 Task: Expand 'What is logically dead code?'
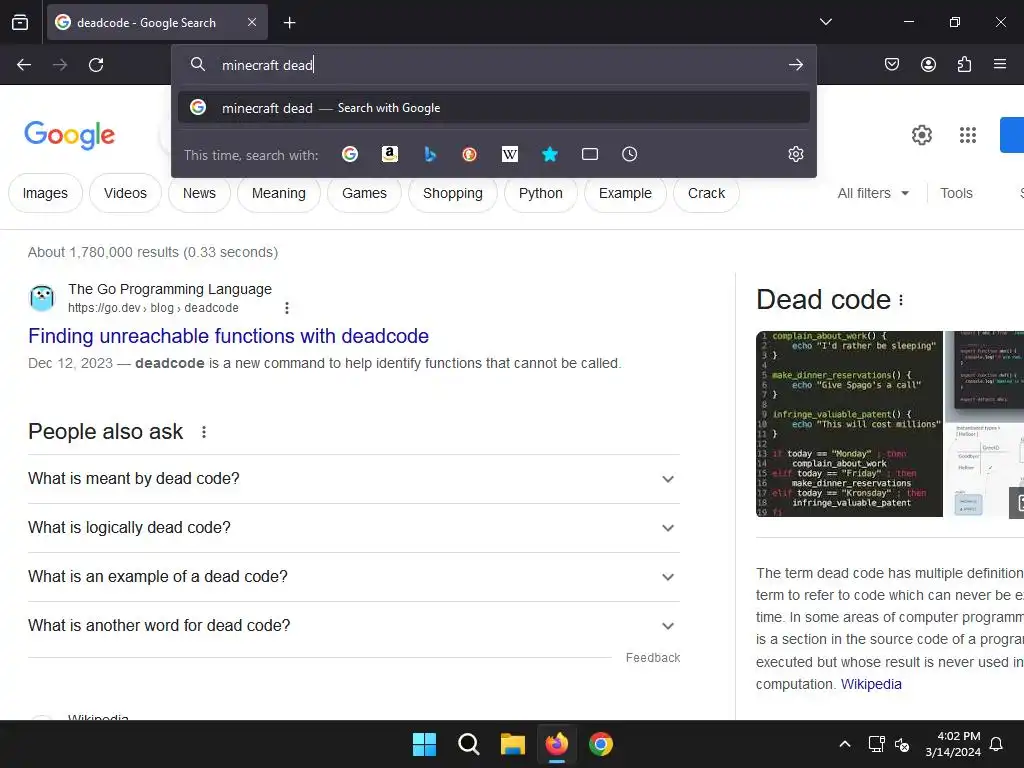click(x=354, y=528)
